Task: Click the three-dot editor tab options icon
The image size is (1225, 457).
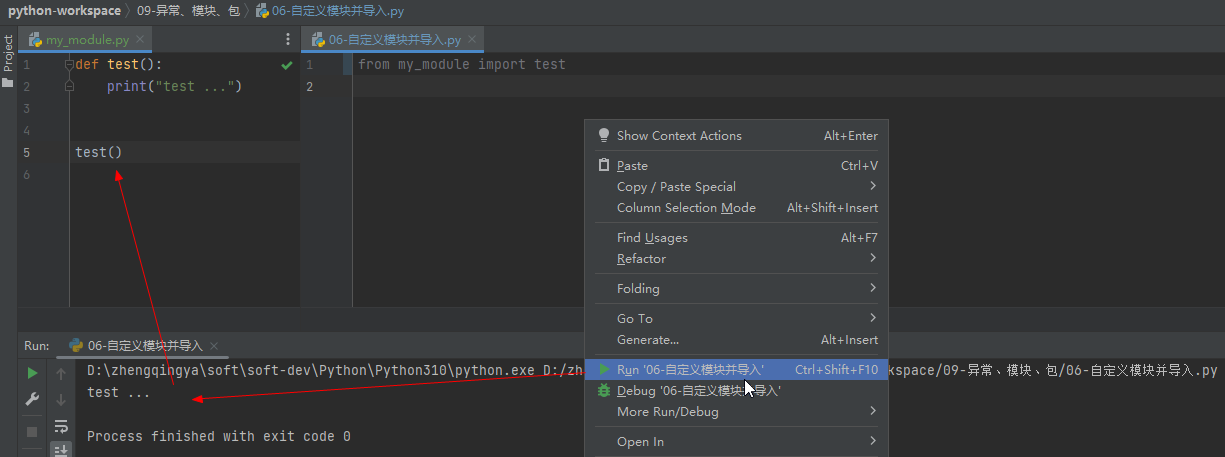Action: (x=289, y=39)
